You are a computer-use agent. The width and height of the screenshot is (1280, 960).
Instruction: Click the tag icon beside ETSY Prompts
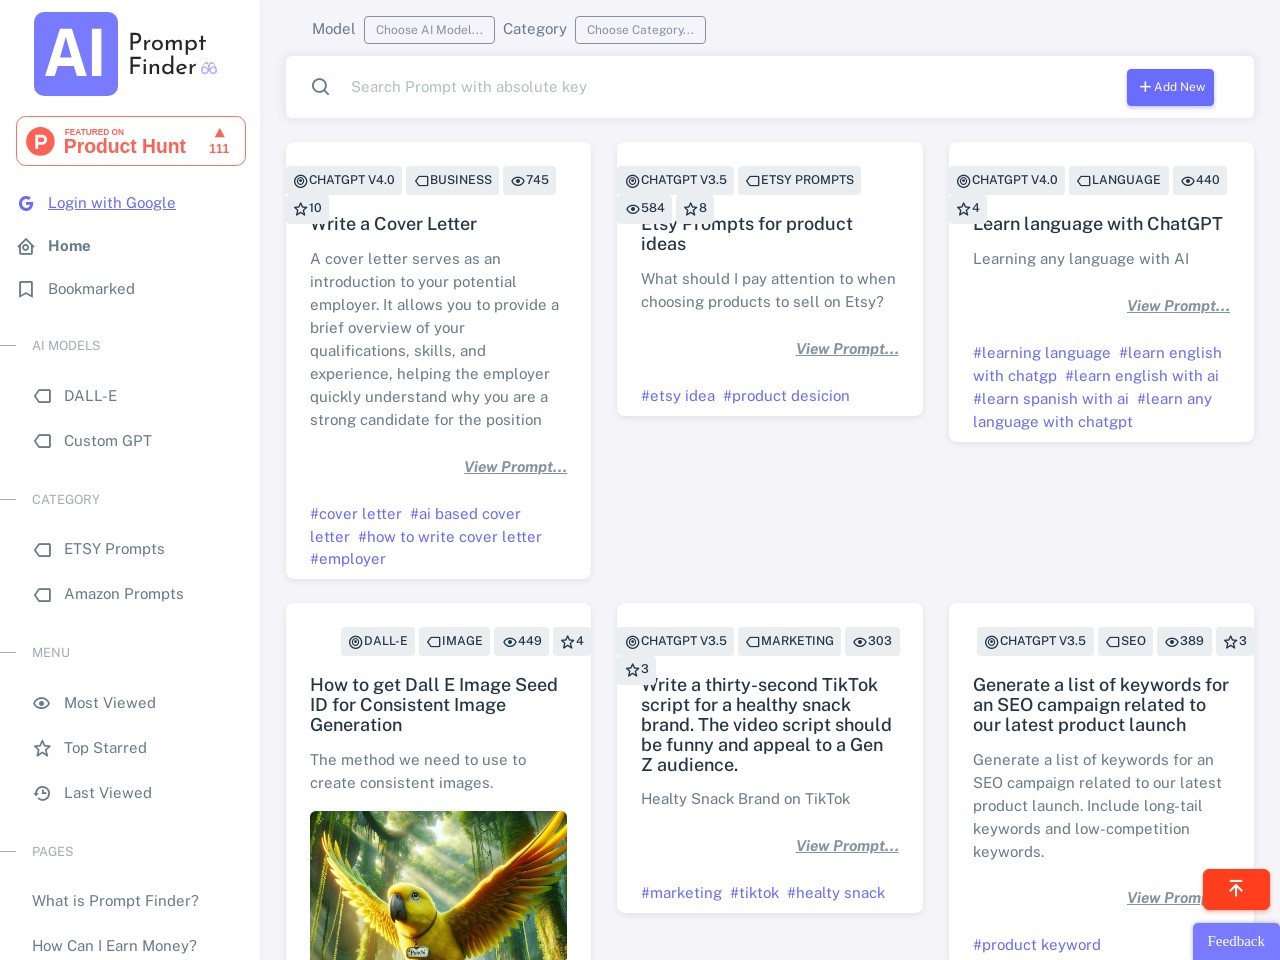click(x=43, y=549)
